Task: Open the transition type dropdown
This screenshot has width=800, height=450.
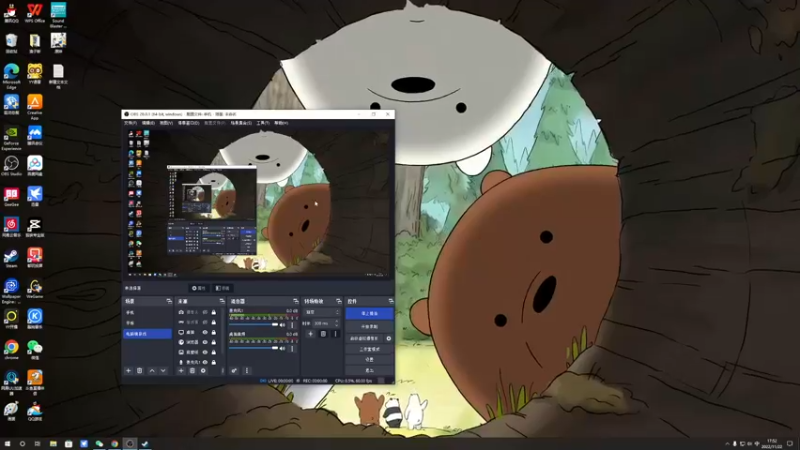Action: 322,312
